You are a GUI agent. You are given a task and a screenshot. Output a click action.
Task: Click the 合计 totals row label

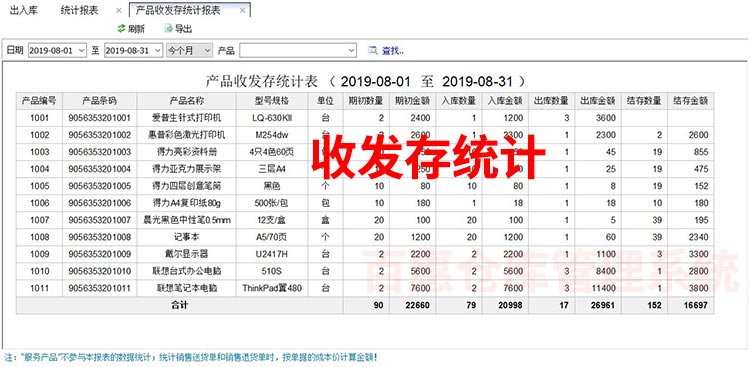point(179,305)
